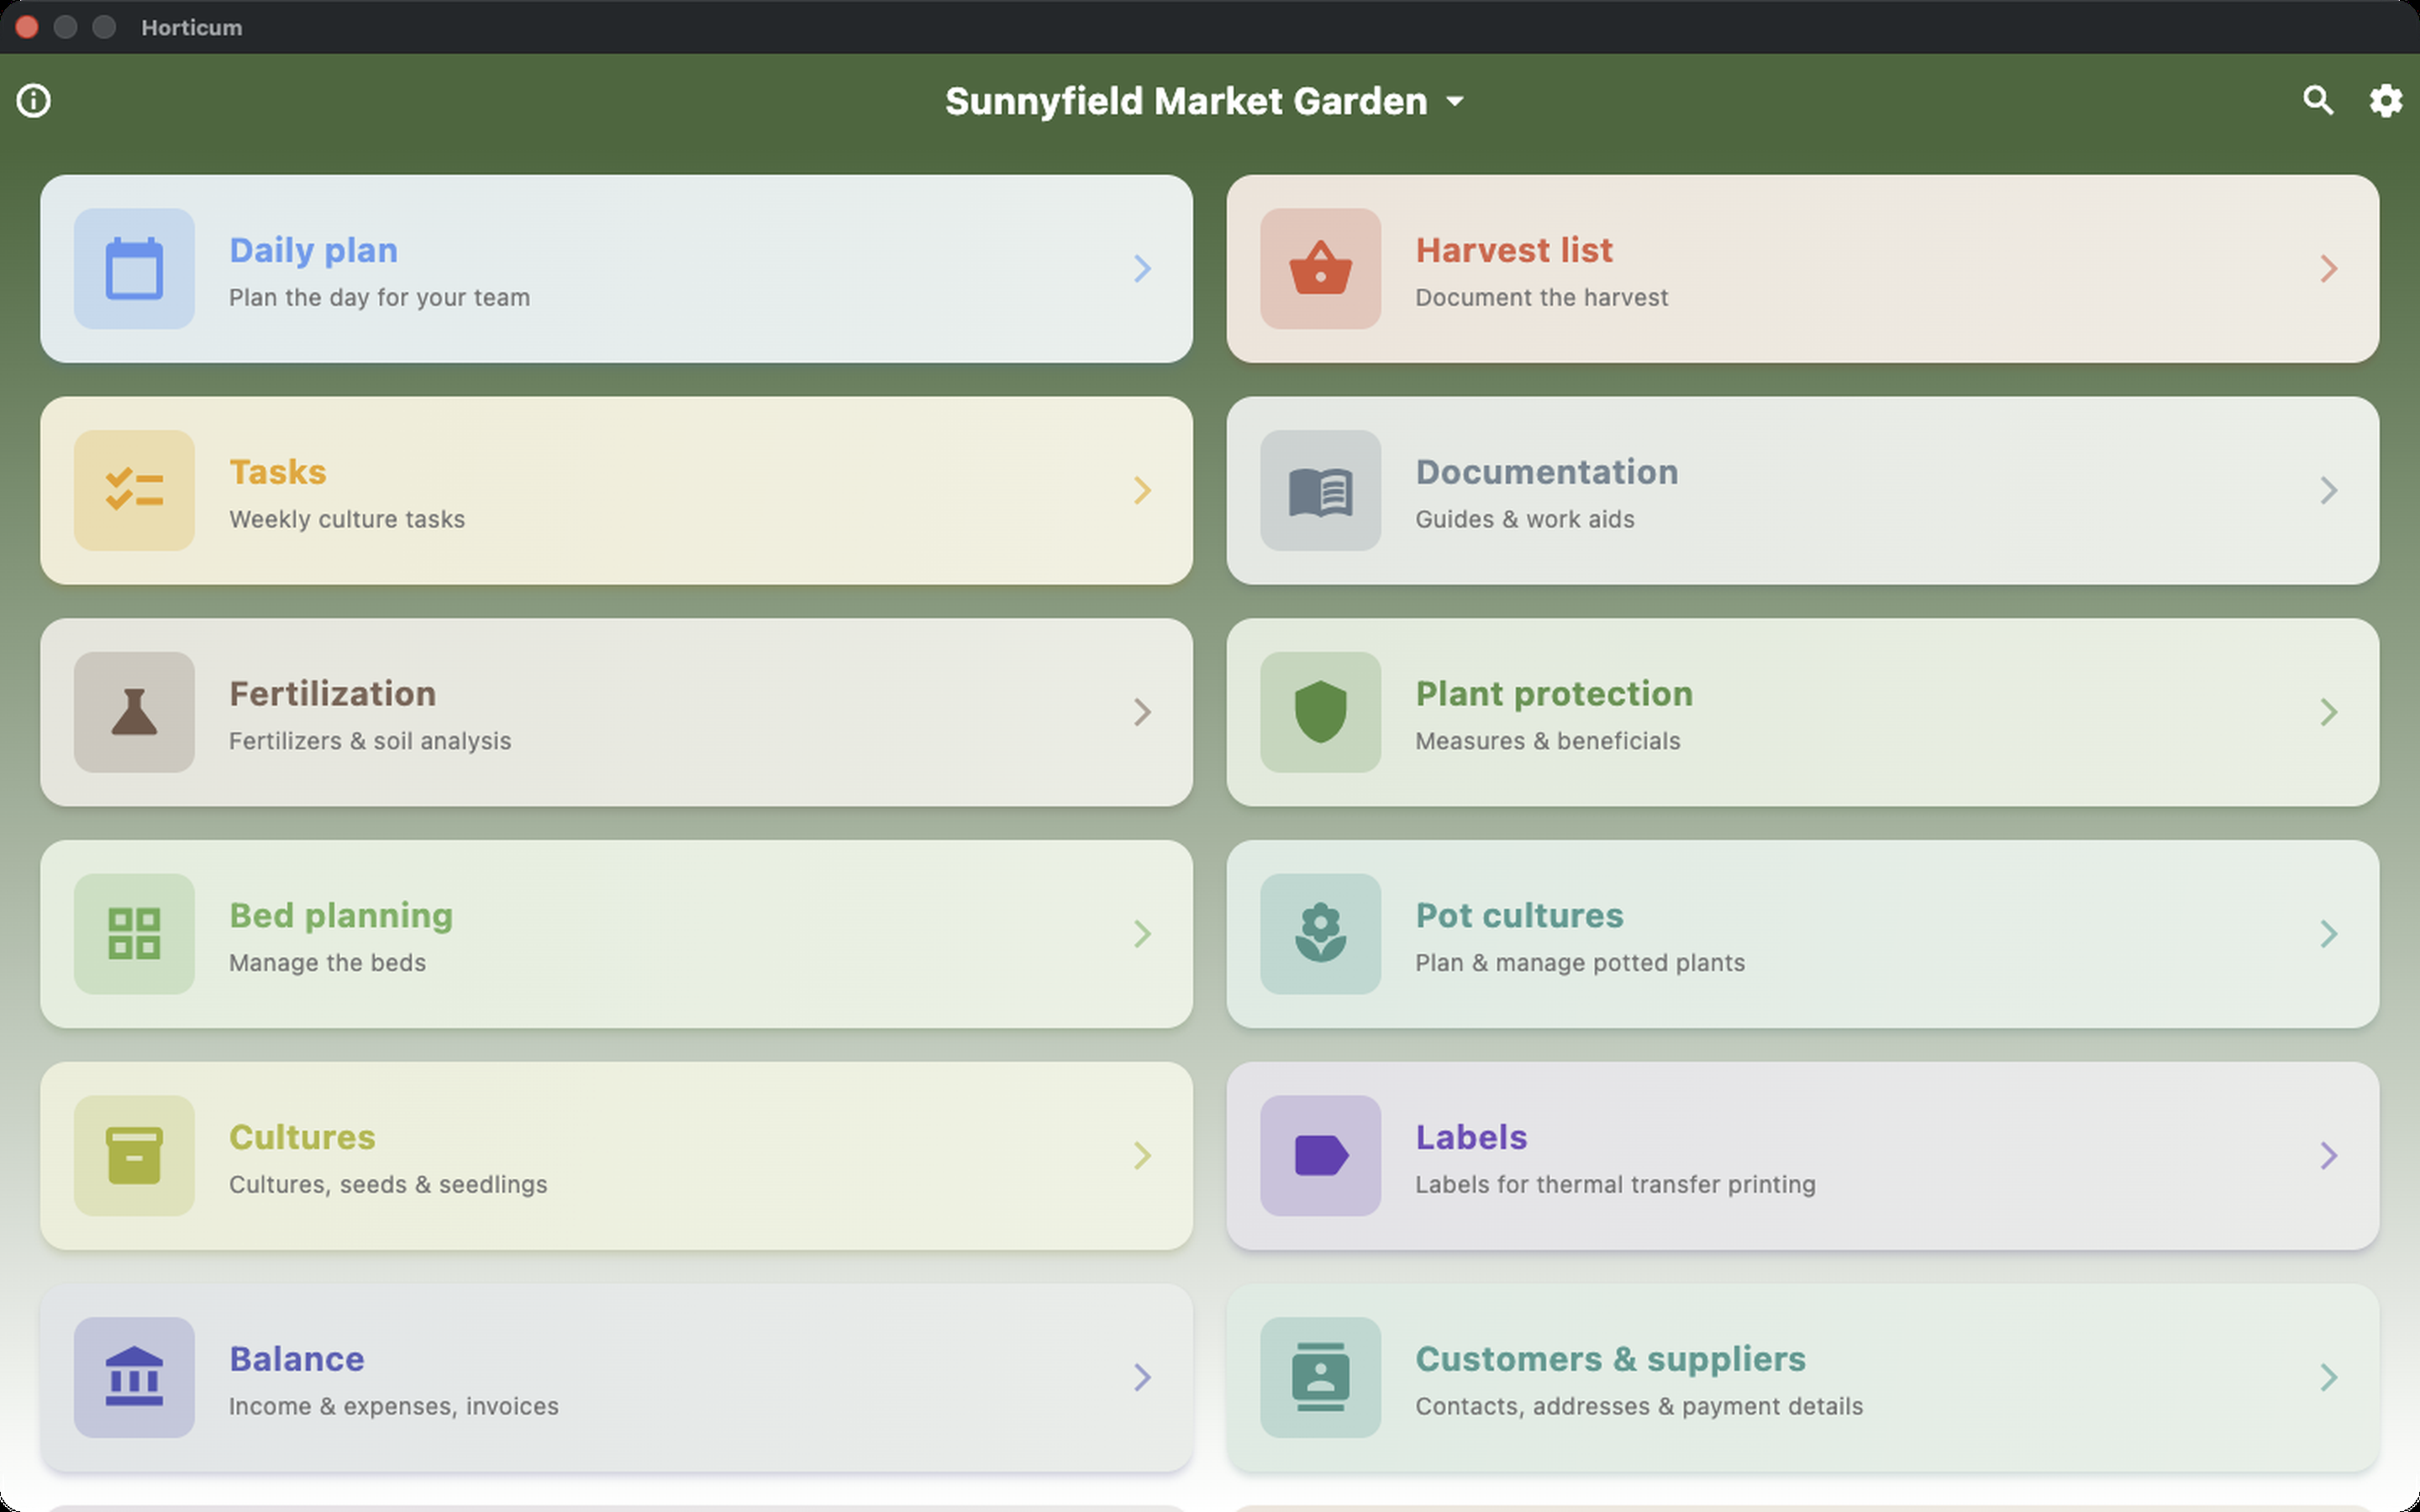Screen dimensions: 2420x1512
Task: Open the Balance title link
Action: [297, 1360]
